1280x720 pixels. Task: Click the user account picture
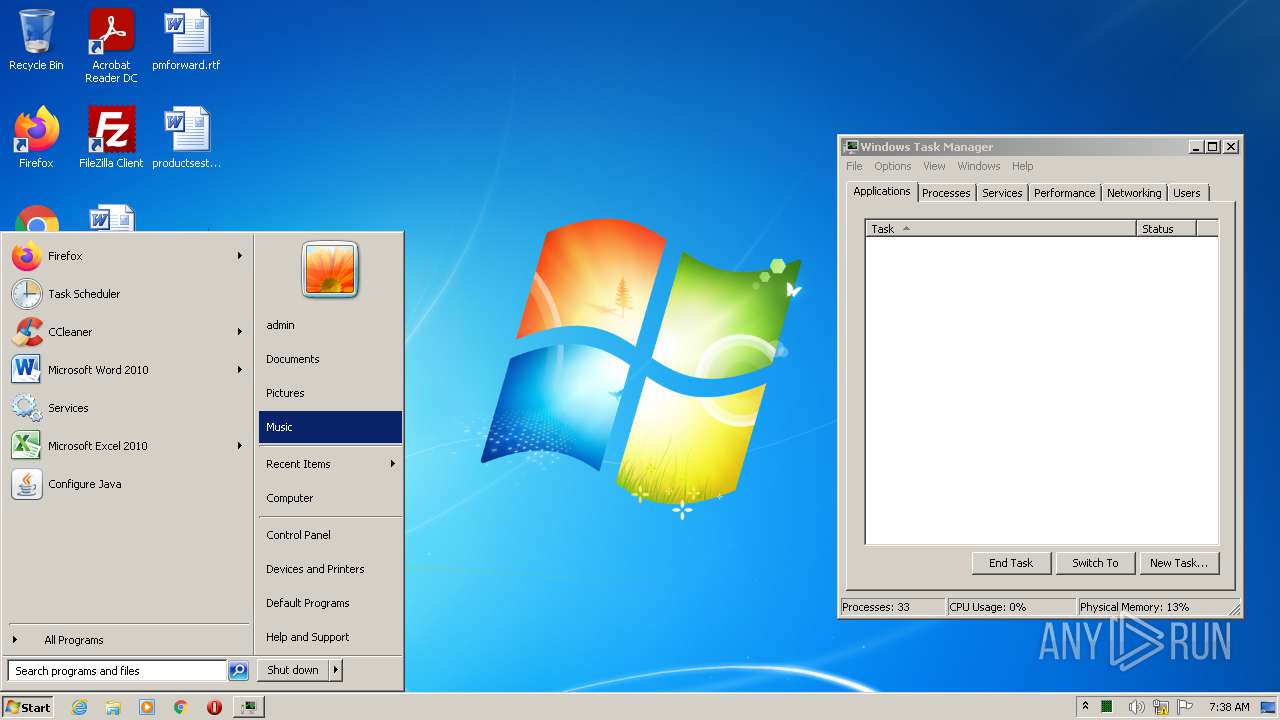(x=330, y=270)
